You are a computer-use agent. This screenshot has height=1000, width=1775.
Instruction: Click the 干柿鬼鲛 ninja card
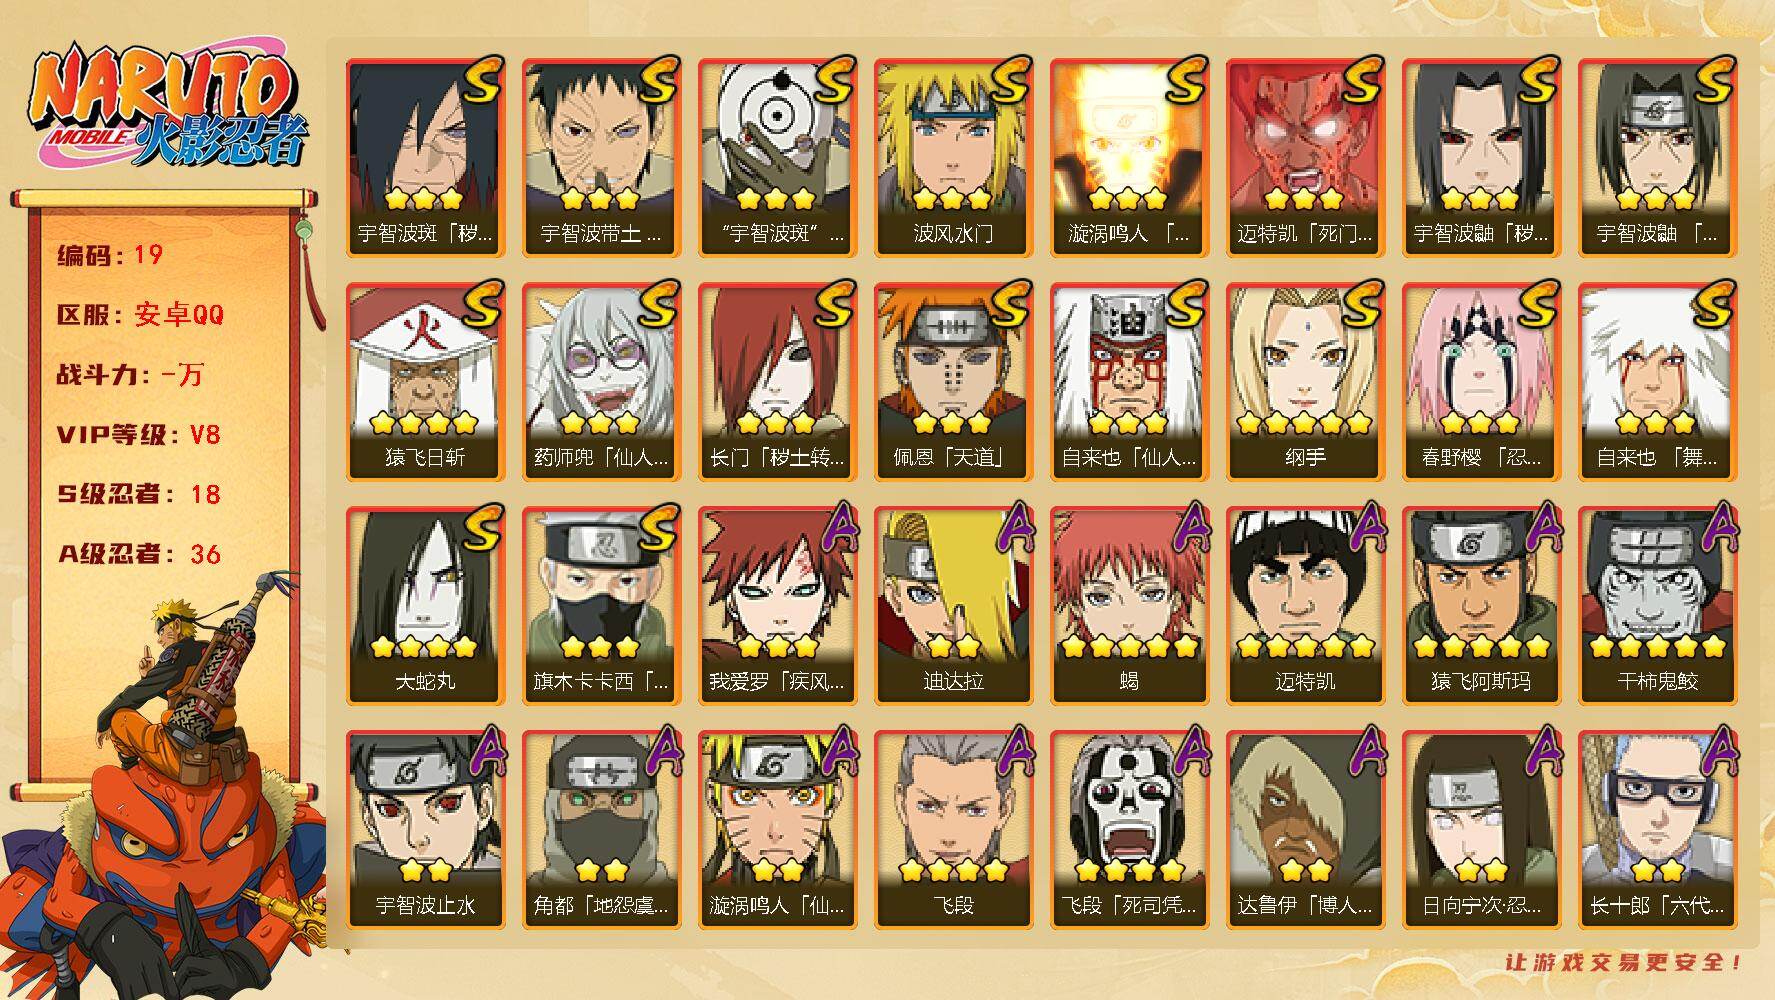pos(1656,606)
